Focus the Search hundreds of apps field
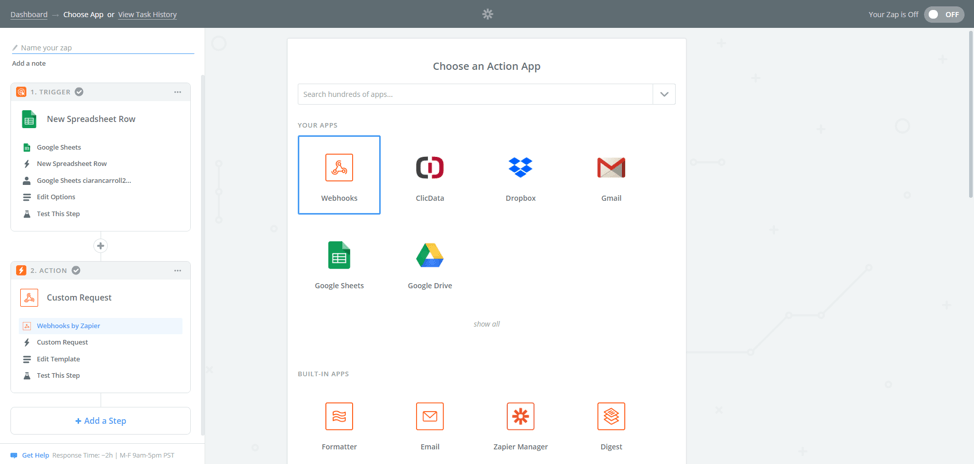974x464 pixels. pyautogui.click(x=475, y=94)
